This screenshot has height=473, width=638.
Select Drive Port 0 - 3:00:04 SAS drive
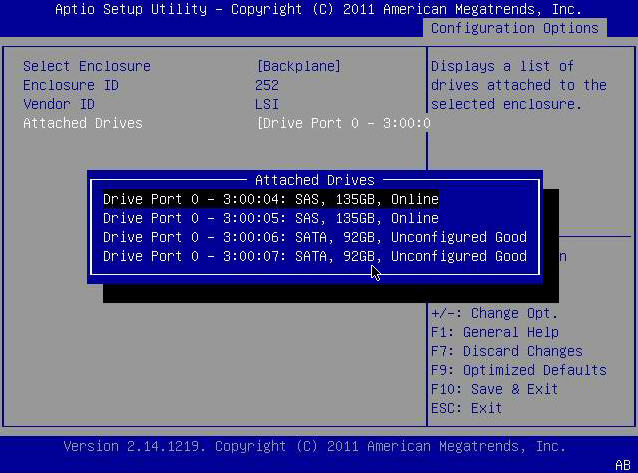pyautogui.click(x=271, y=199)
